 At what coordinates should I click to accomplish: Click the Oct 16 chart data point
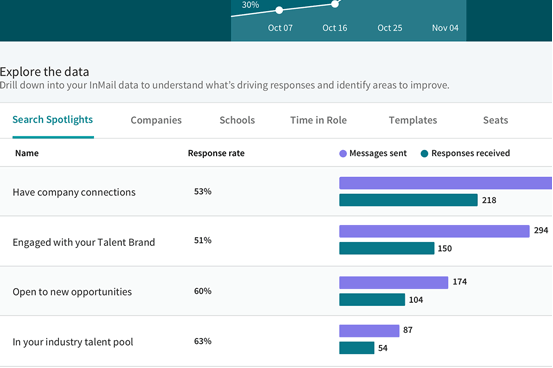coord(335,4)
